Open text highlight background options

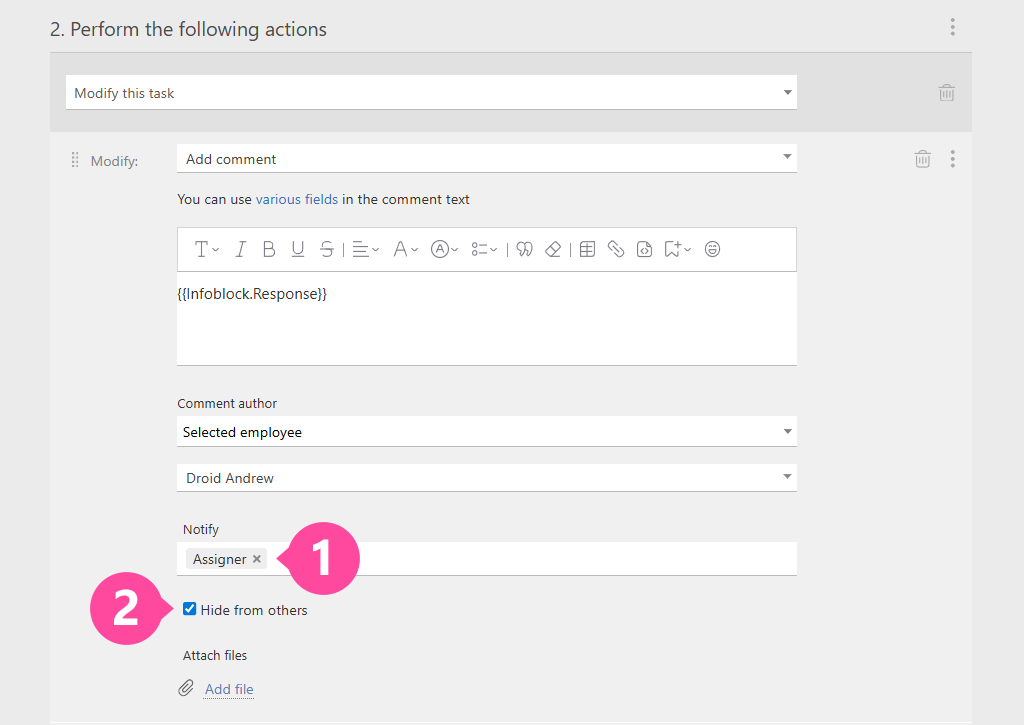pos(444,249)
